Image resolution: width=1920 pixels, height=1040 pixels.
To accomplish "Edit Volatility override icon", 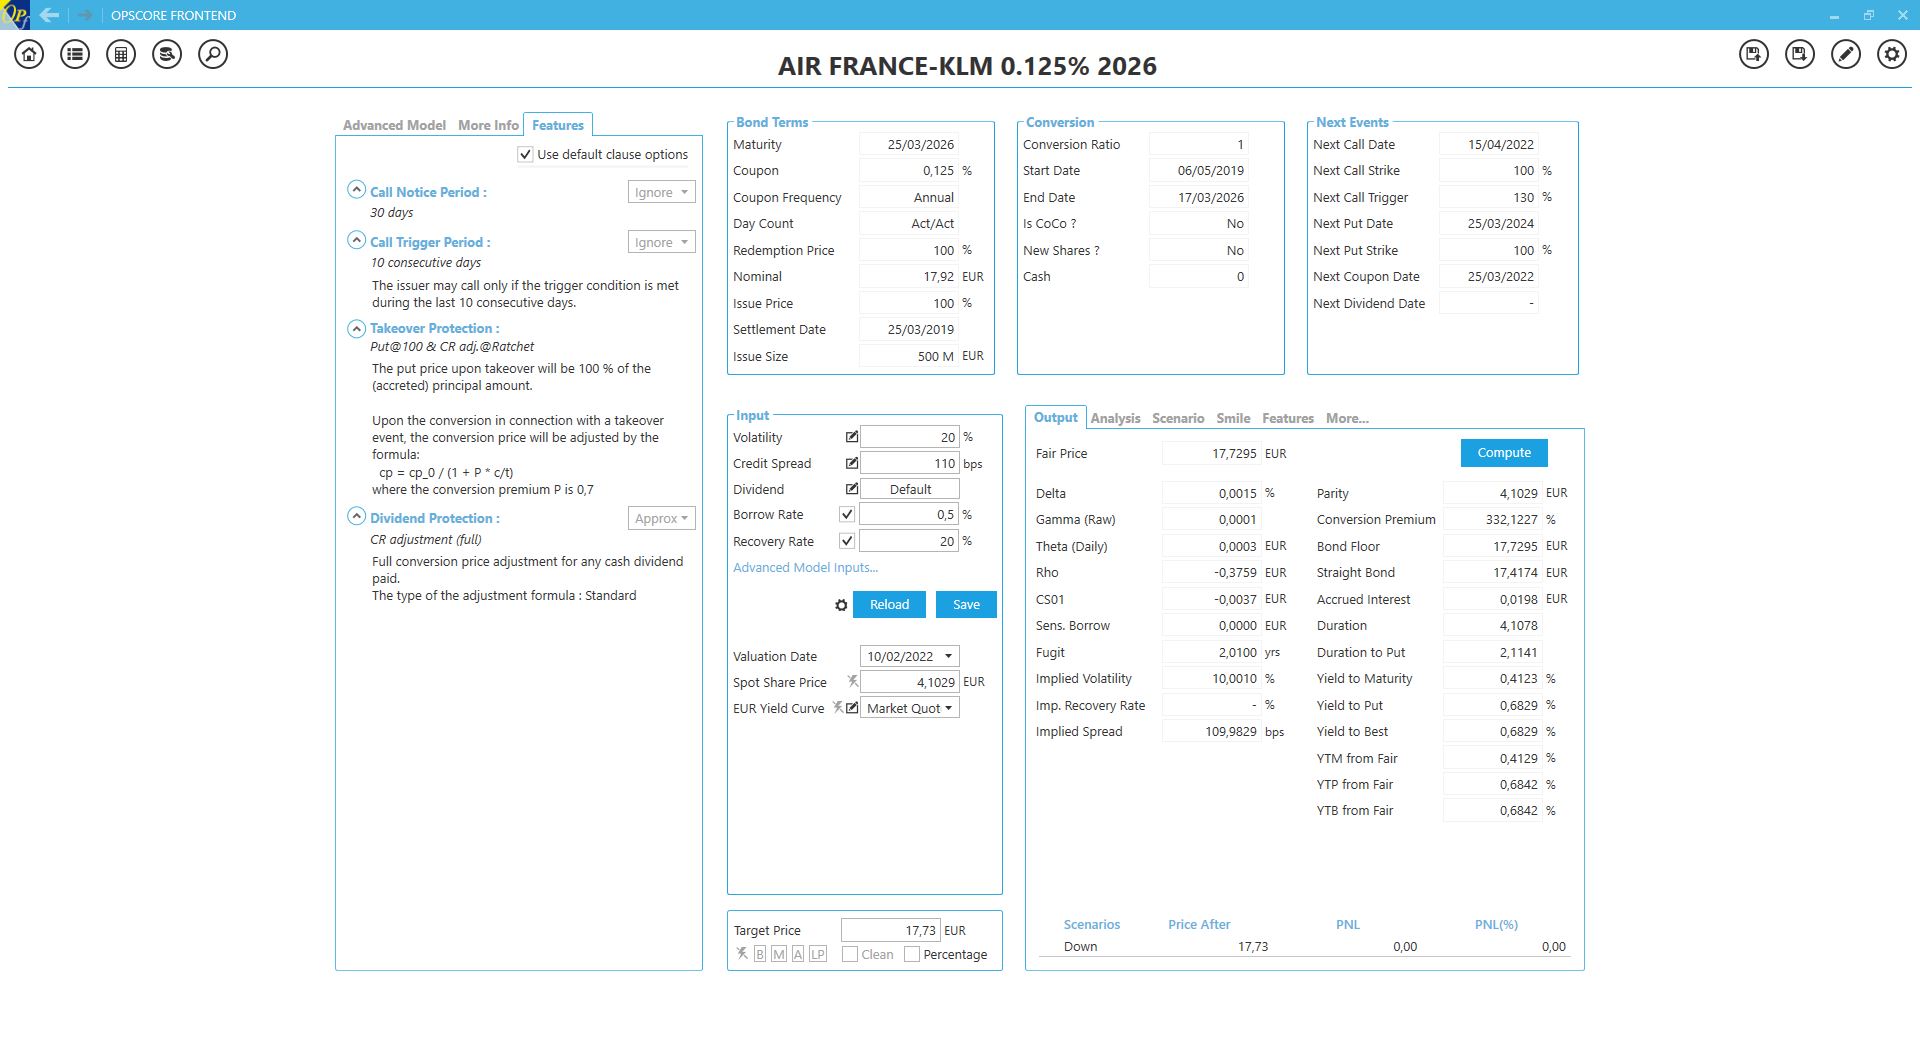I will (x=852, y=437).
